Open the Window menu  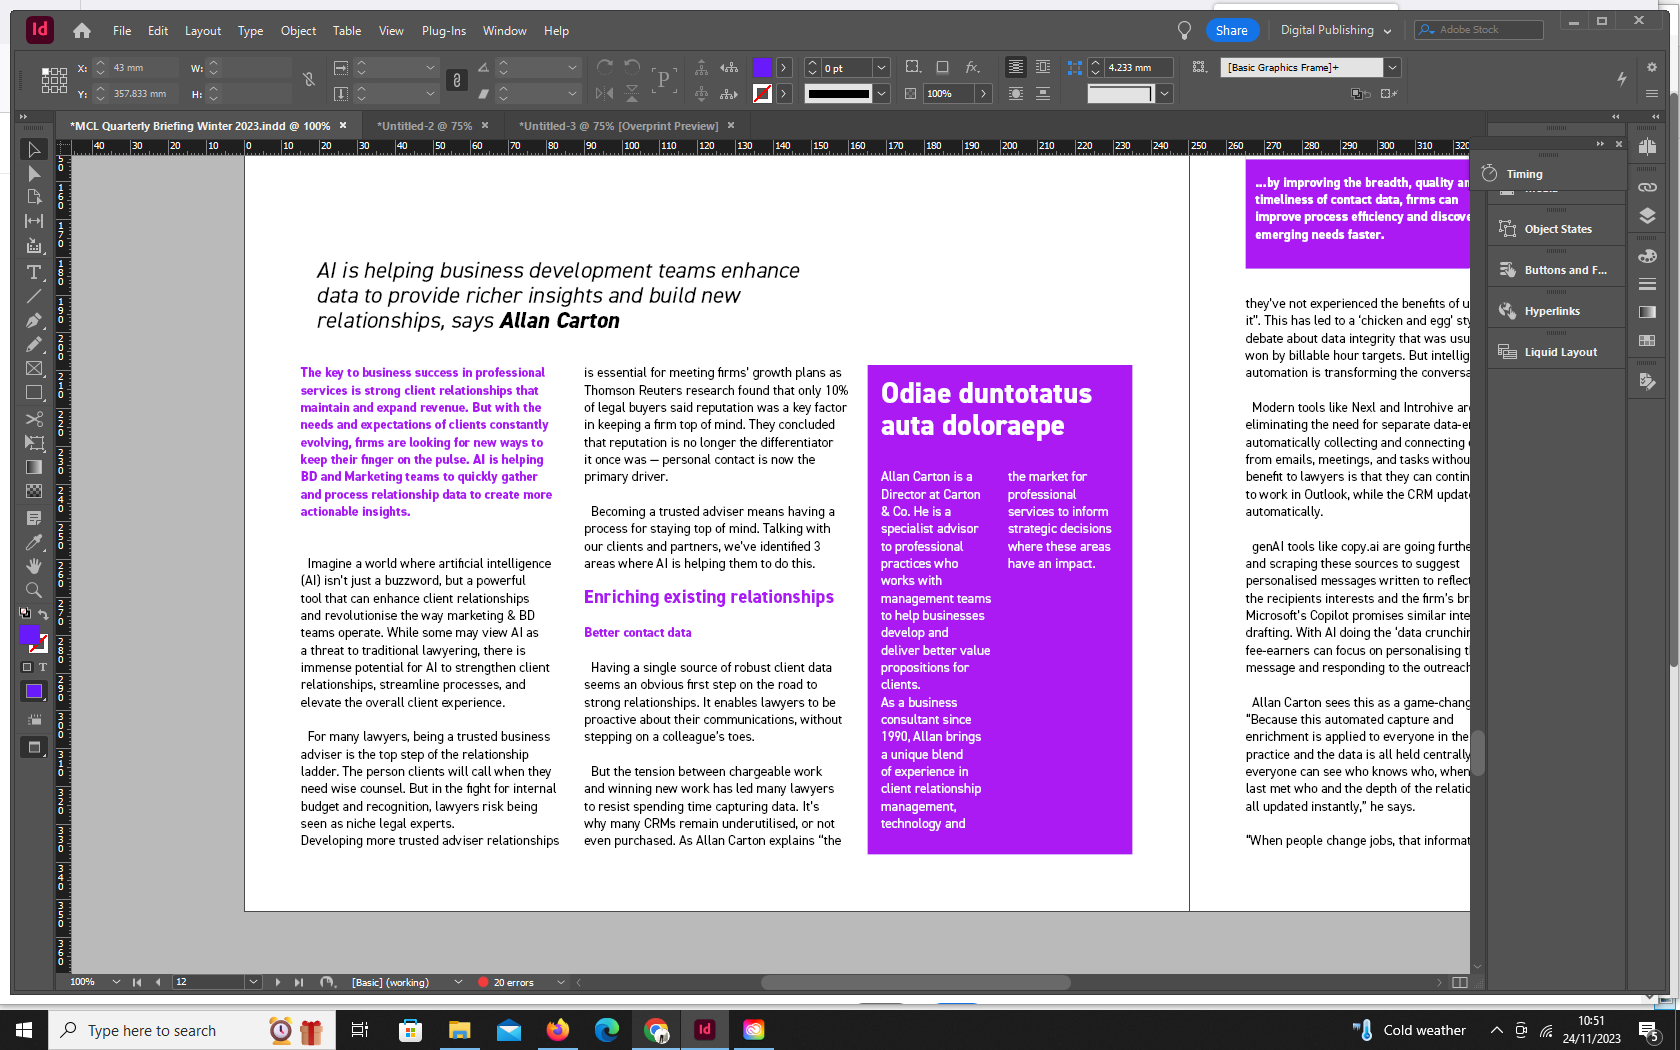504,31
